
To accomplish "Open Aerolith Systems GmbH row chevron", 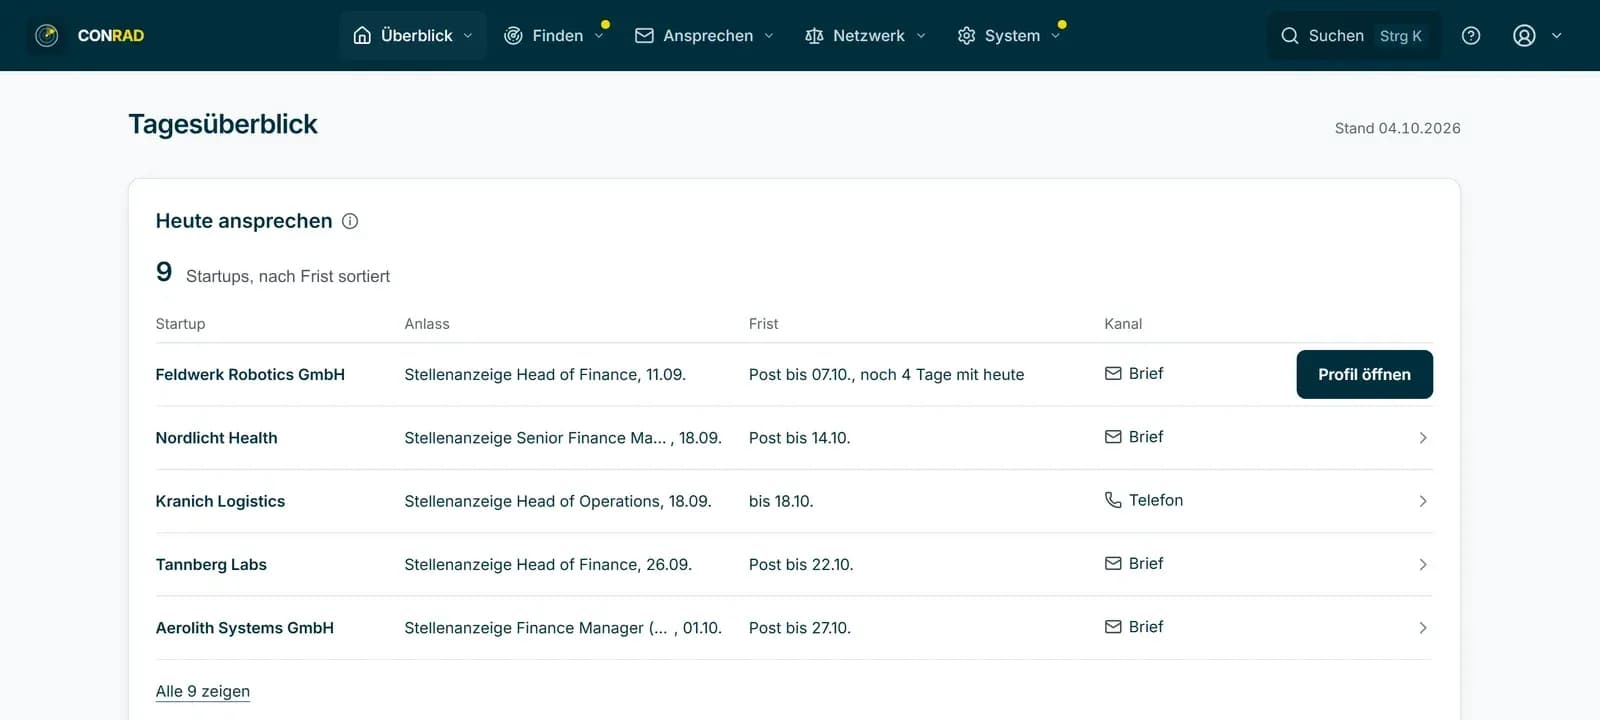I will pos(1423,628).
